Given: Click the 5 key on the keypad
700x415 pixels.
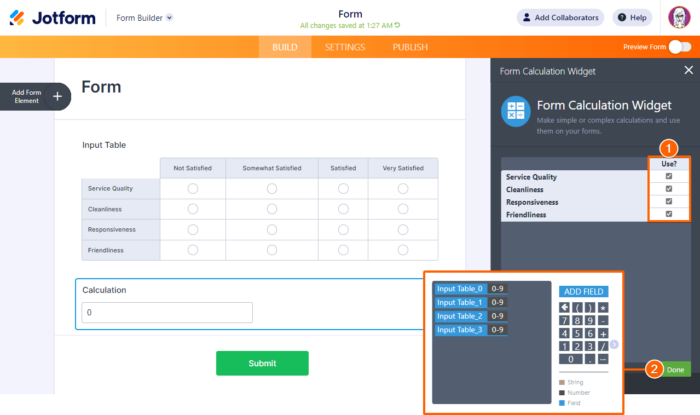Looking at the screenshot, I should [x=577, y=333].
